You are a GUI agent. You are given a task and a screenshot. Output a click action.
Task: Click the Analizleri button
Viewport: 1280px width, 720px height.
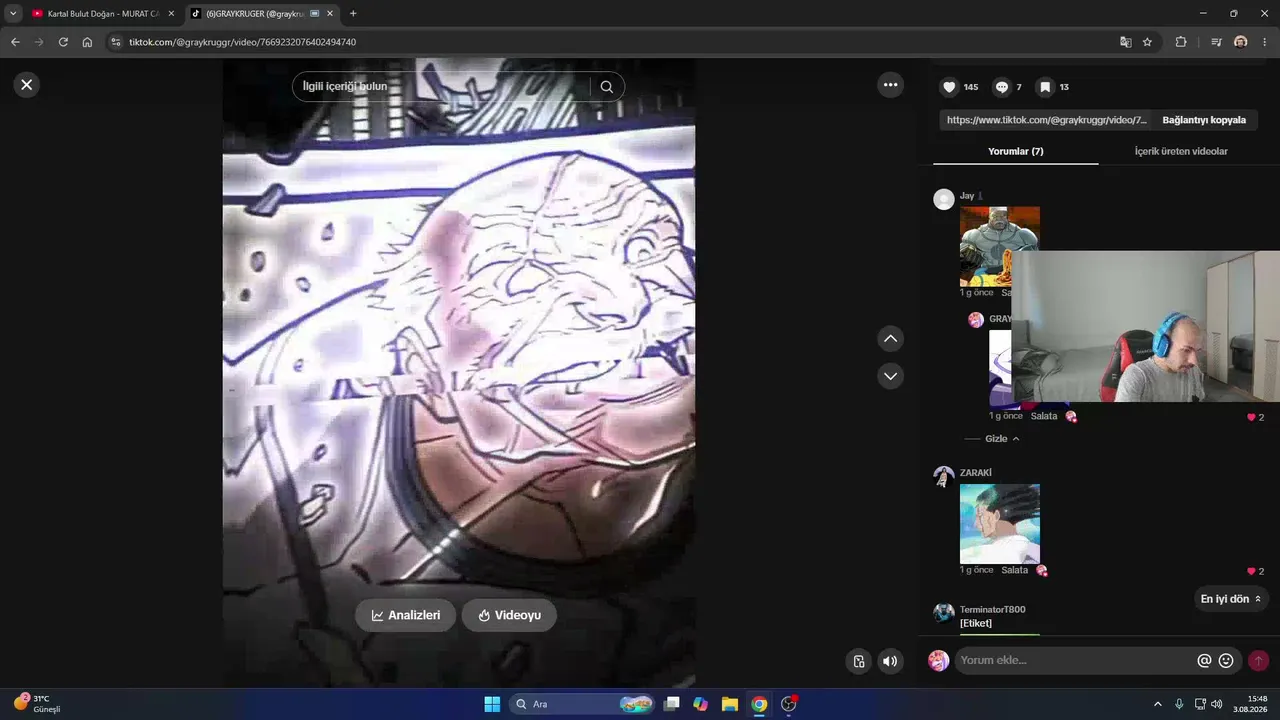[x=405, y=615]
